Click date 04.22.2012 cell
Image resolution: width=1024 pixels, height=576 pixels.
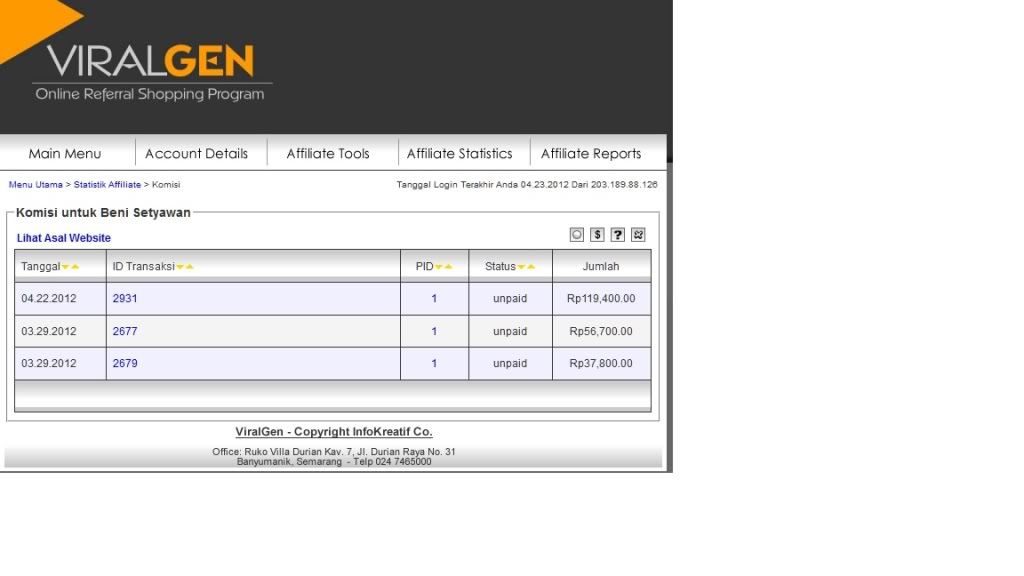(x=48, y=298)
